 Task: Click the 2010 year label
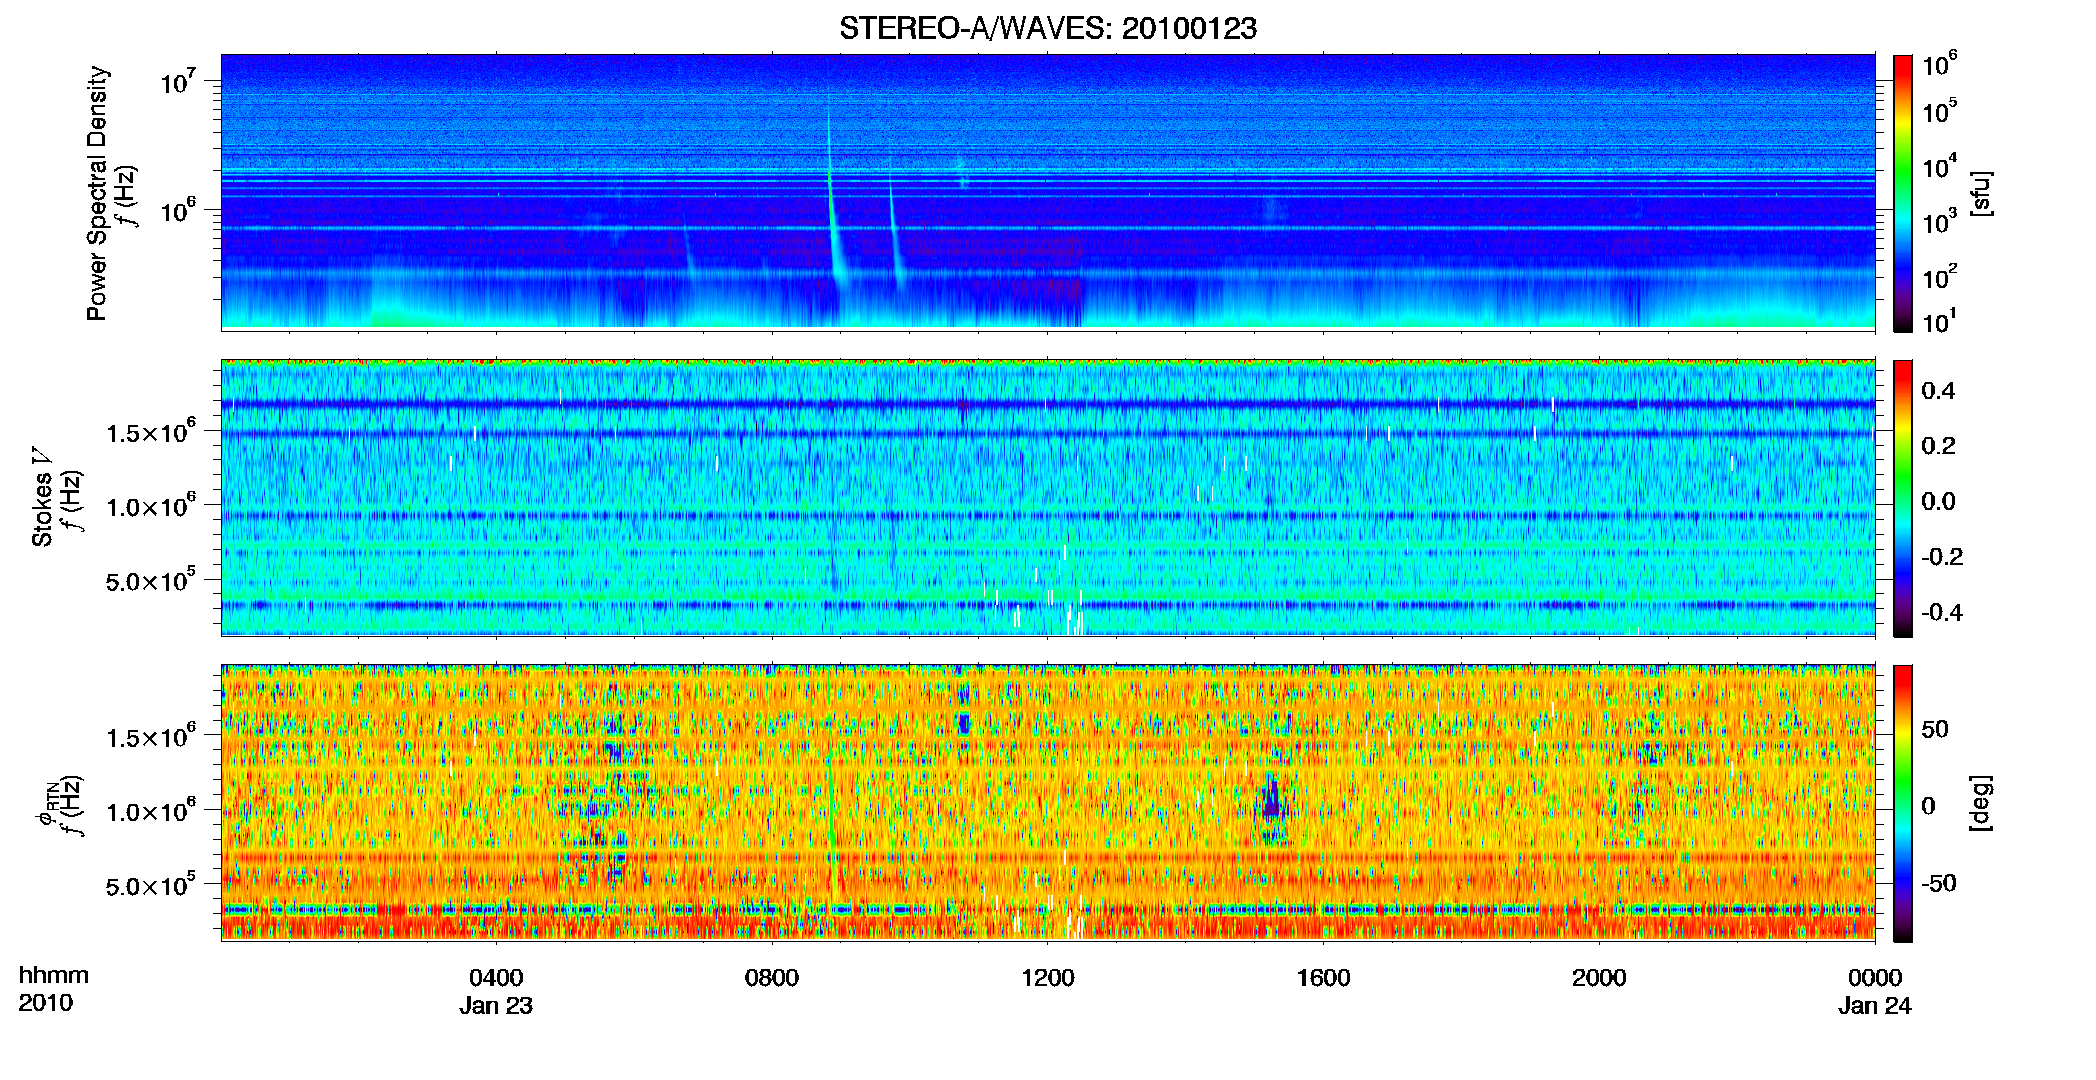click(x=45, y=1004)
